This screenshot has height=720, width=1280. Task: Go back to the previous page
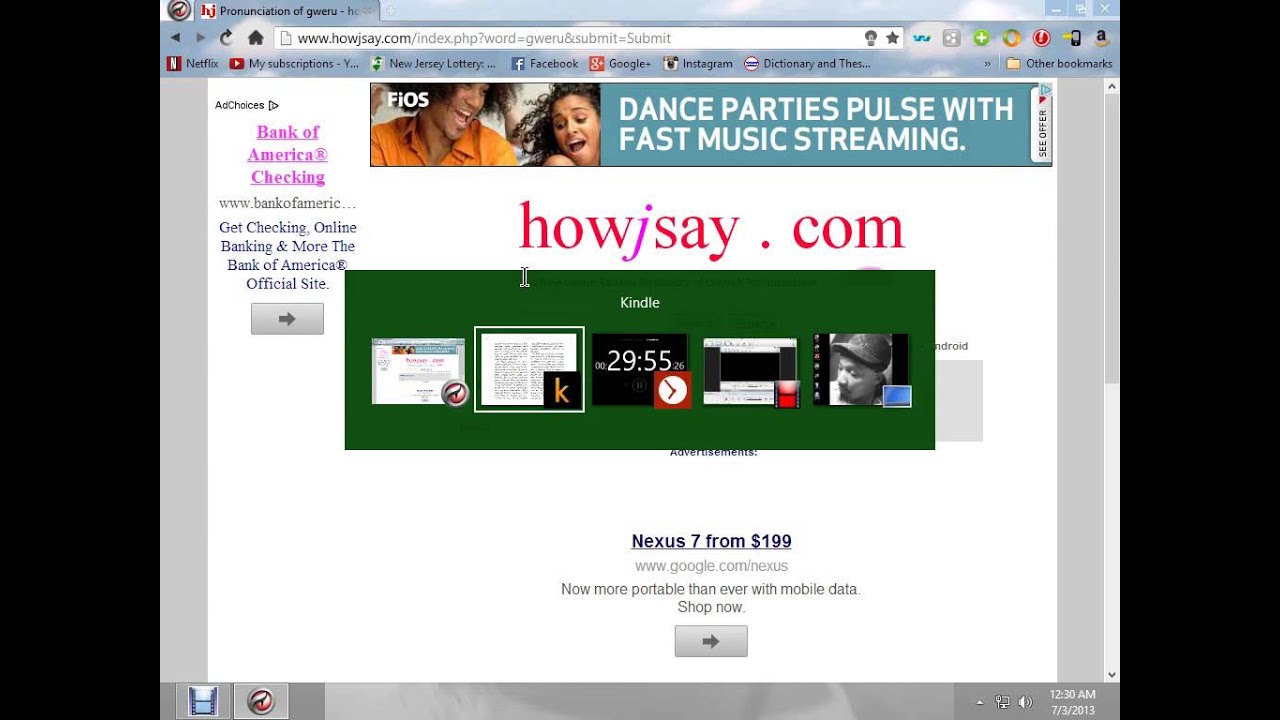pyautogui.click(x=176, y=38)
